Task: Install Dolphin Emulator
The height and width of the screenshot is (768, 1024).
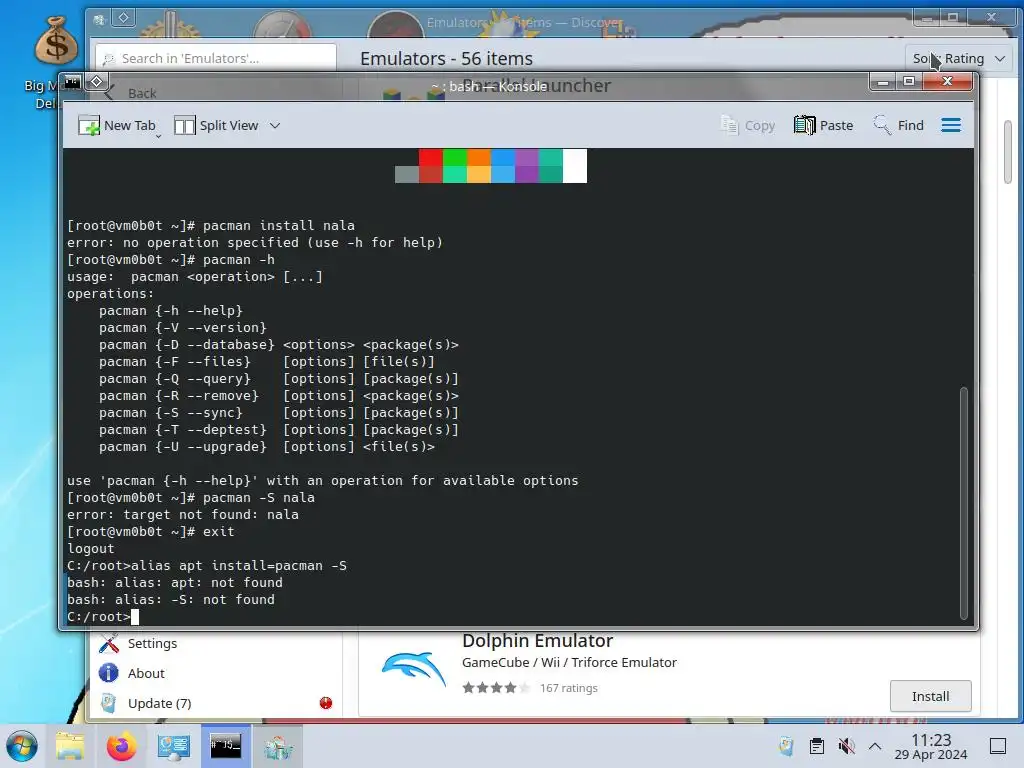Action: click(x=931, y=696)
